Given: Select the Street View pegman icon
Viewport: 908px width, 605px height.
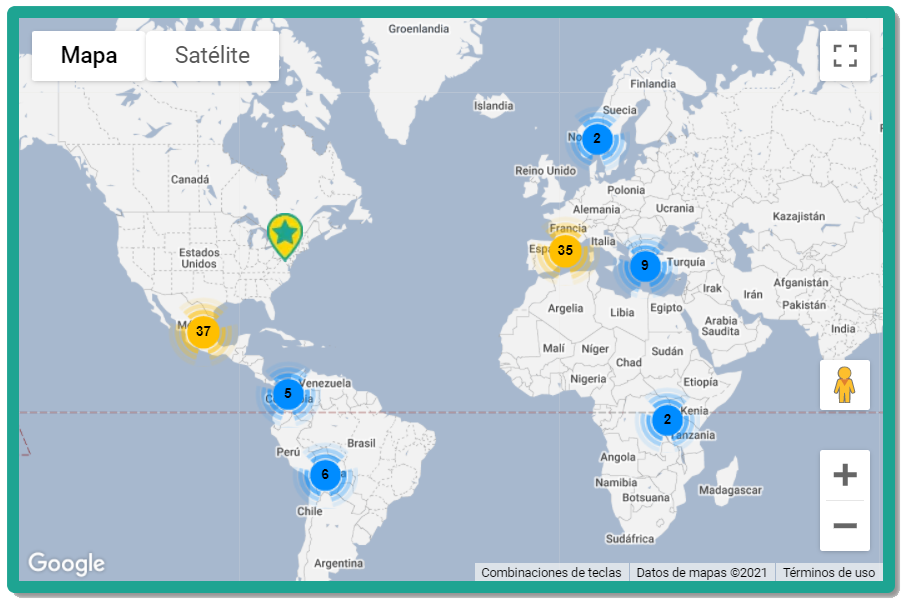Looking at the screenshot, I should pyautogui.click(x=845, y=385).
